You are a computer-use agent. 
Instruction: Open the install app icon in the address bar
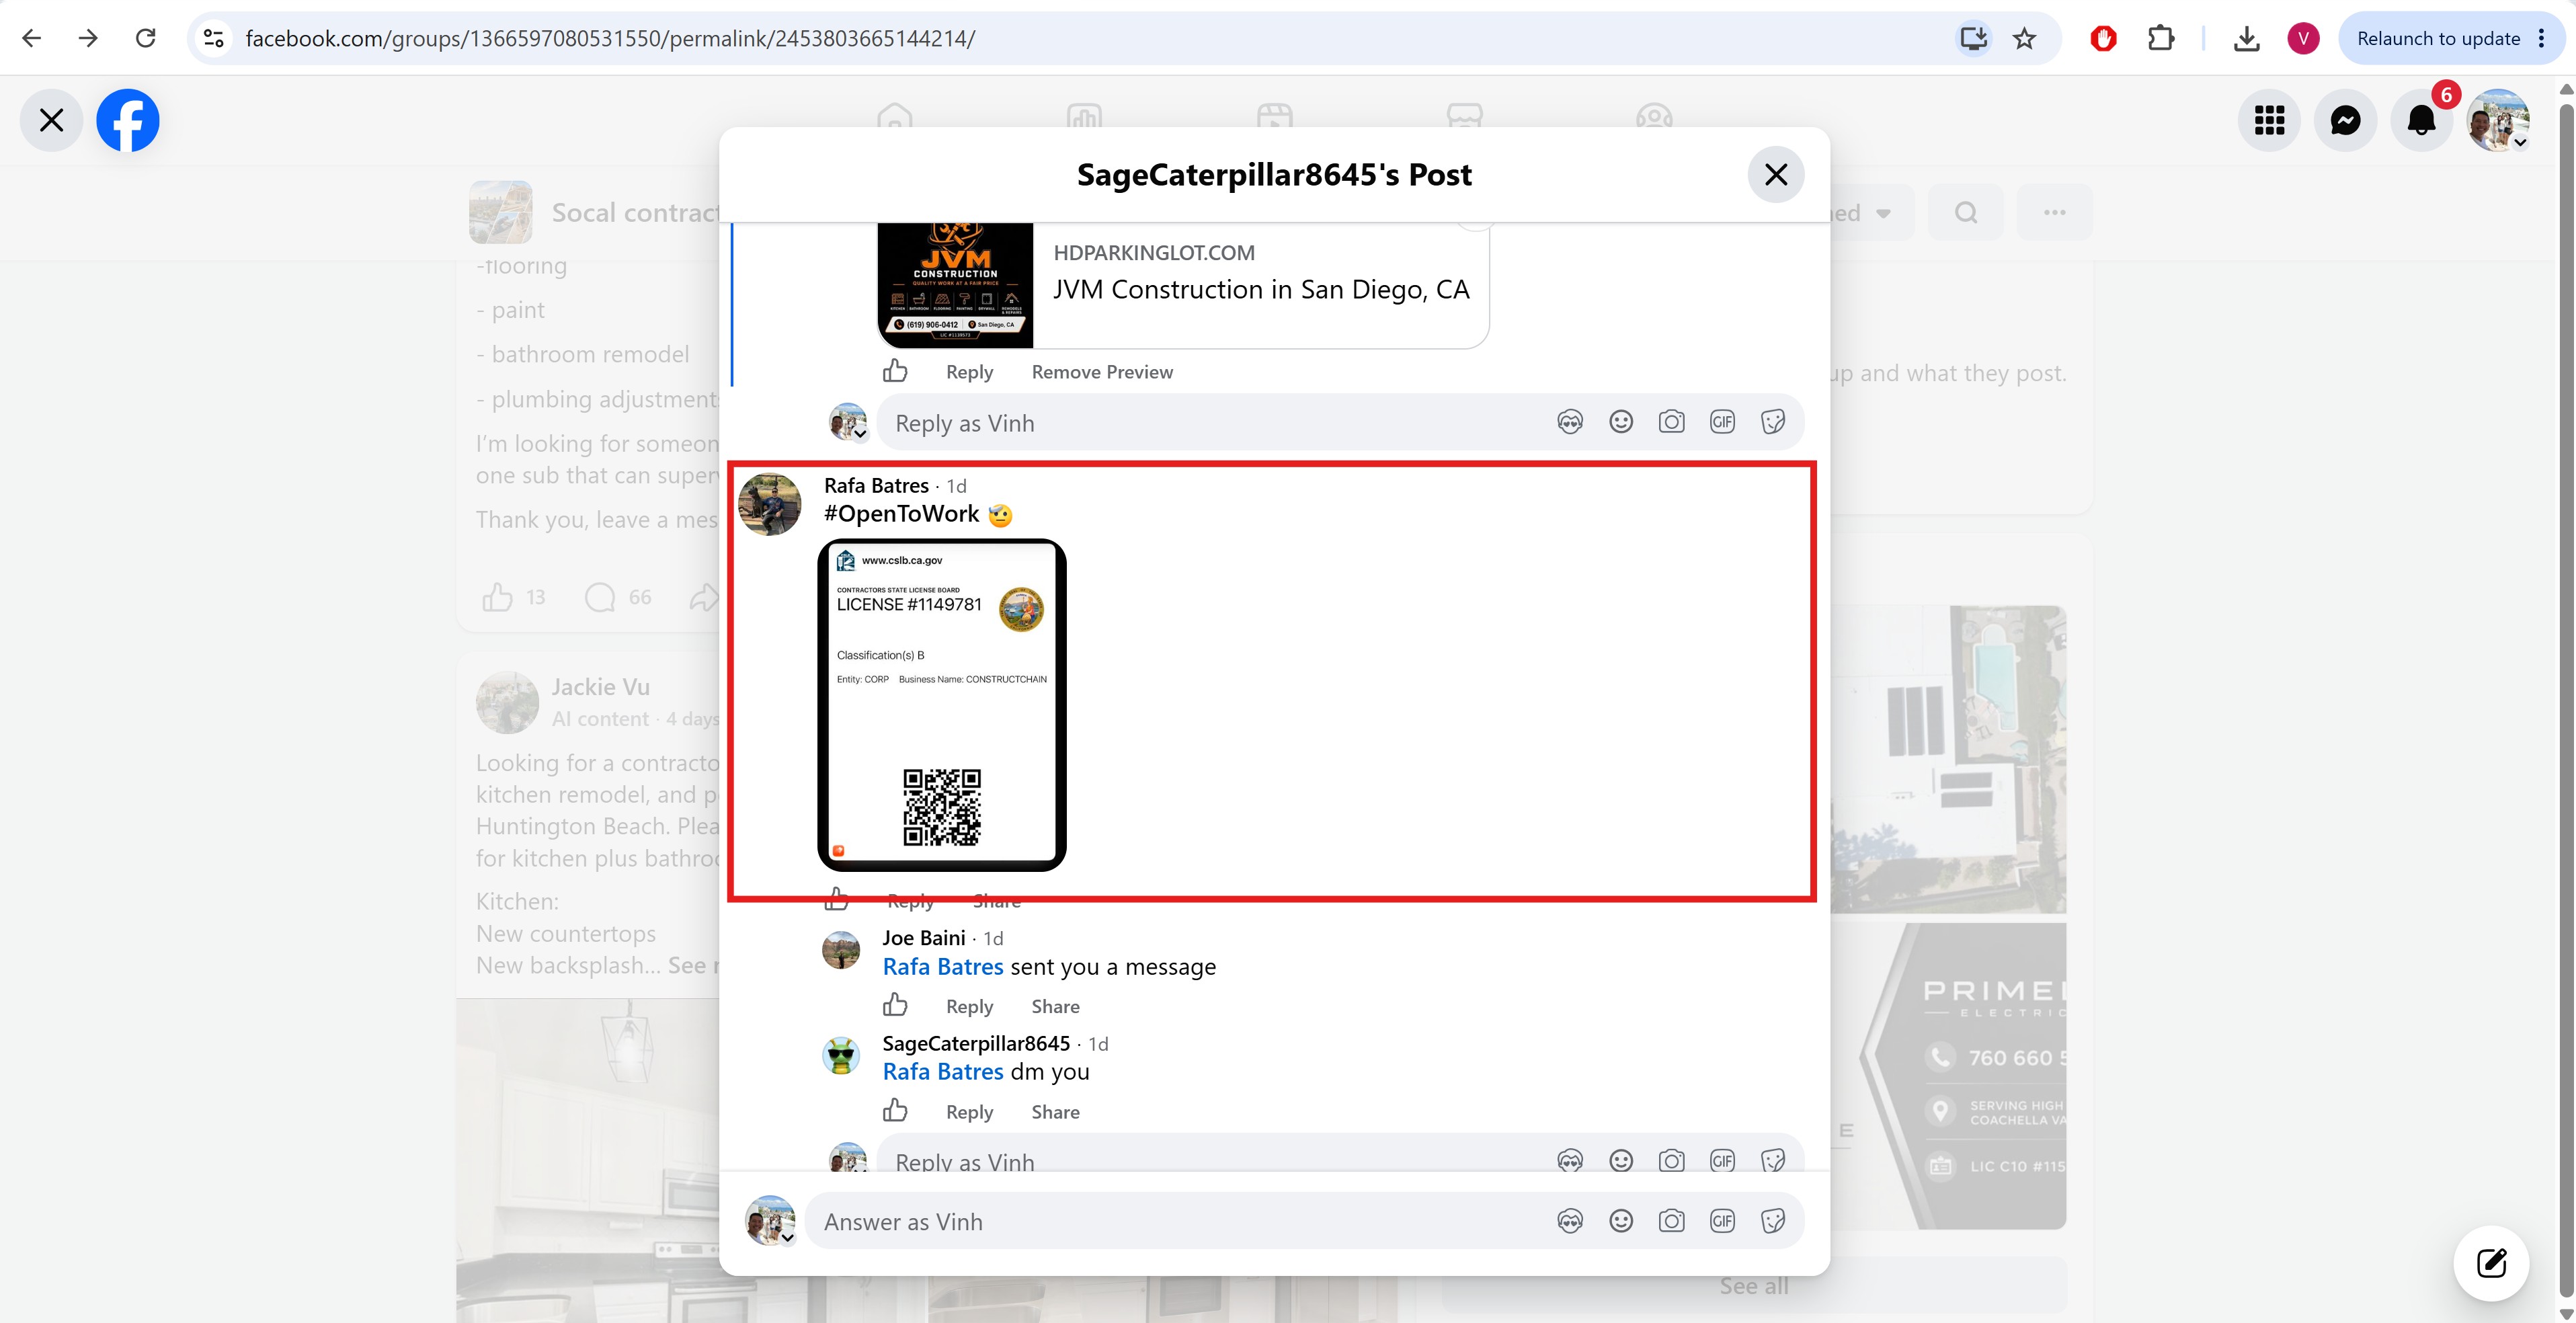point(1973,38)
